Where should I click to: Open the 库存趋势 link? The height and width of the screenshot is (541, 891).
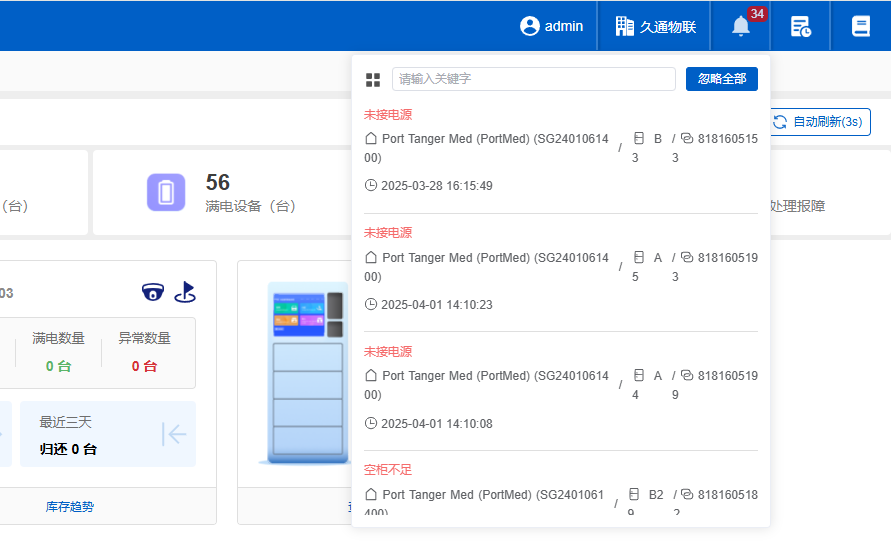(70, 507)
